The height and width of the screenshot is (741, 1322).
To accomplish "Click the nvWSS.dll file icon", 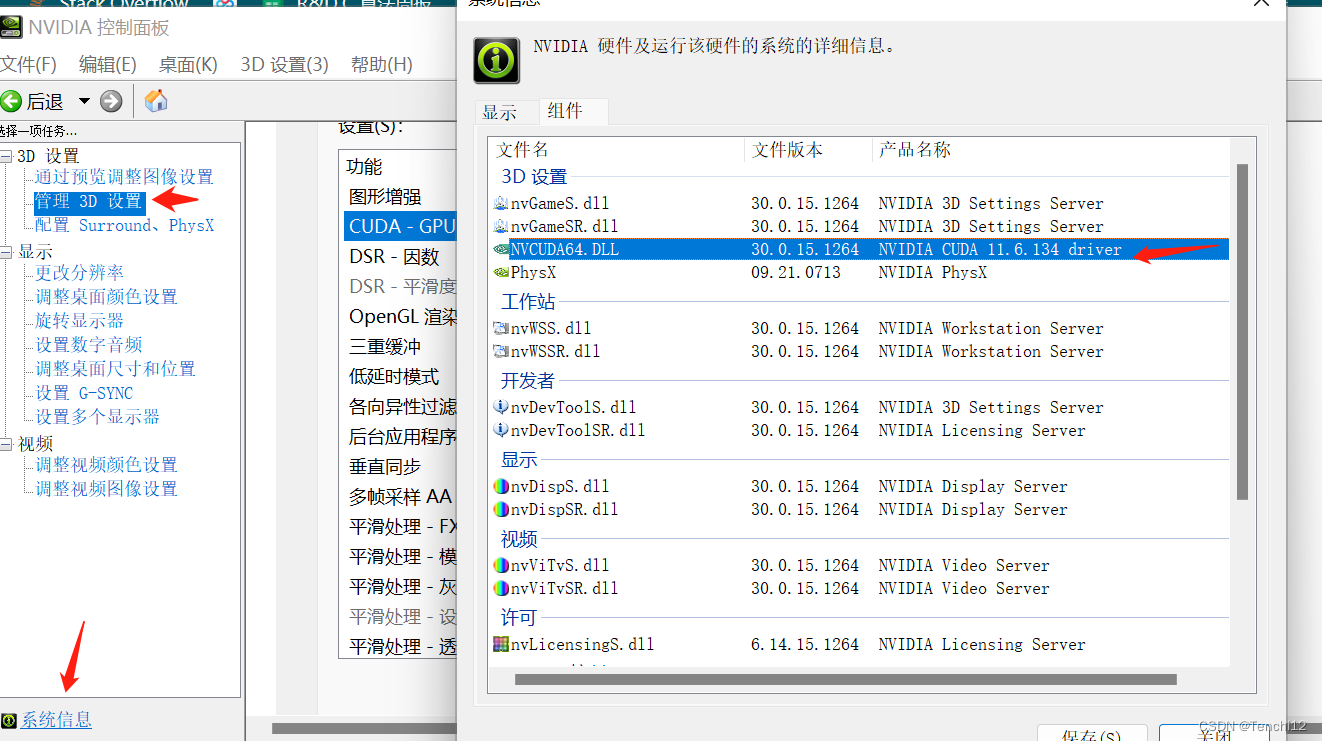I will pos(501,329).
